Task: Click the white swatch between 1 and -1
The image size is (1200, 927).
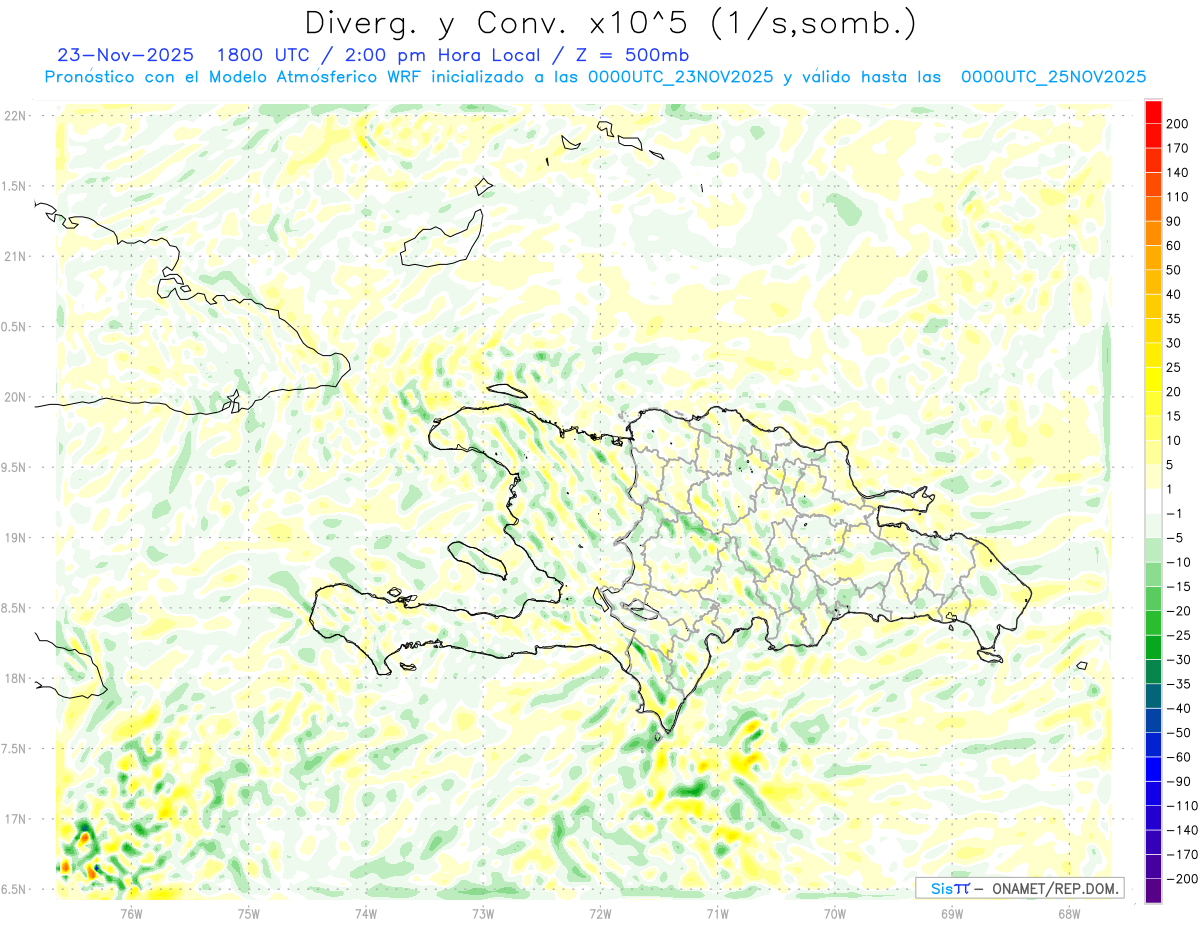Action: pyautogui.click(x=1153, y=501)
